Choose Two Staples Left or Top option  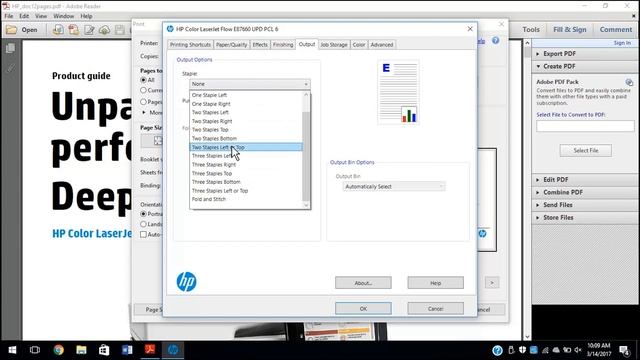coord(247,147)
